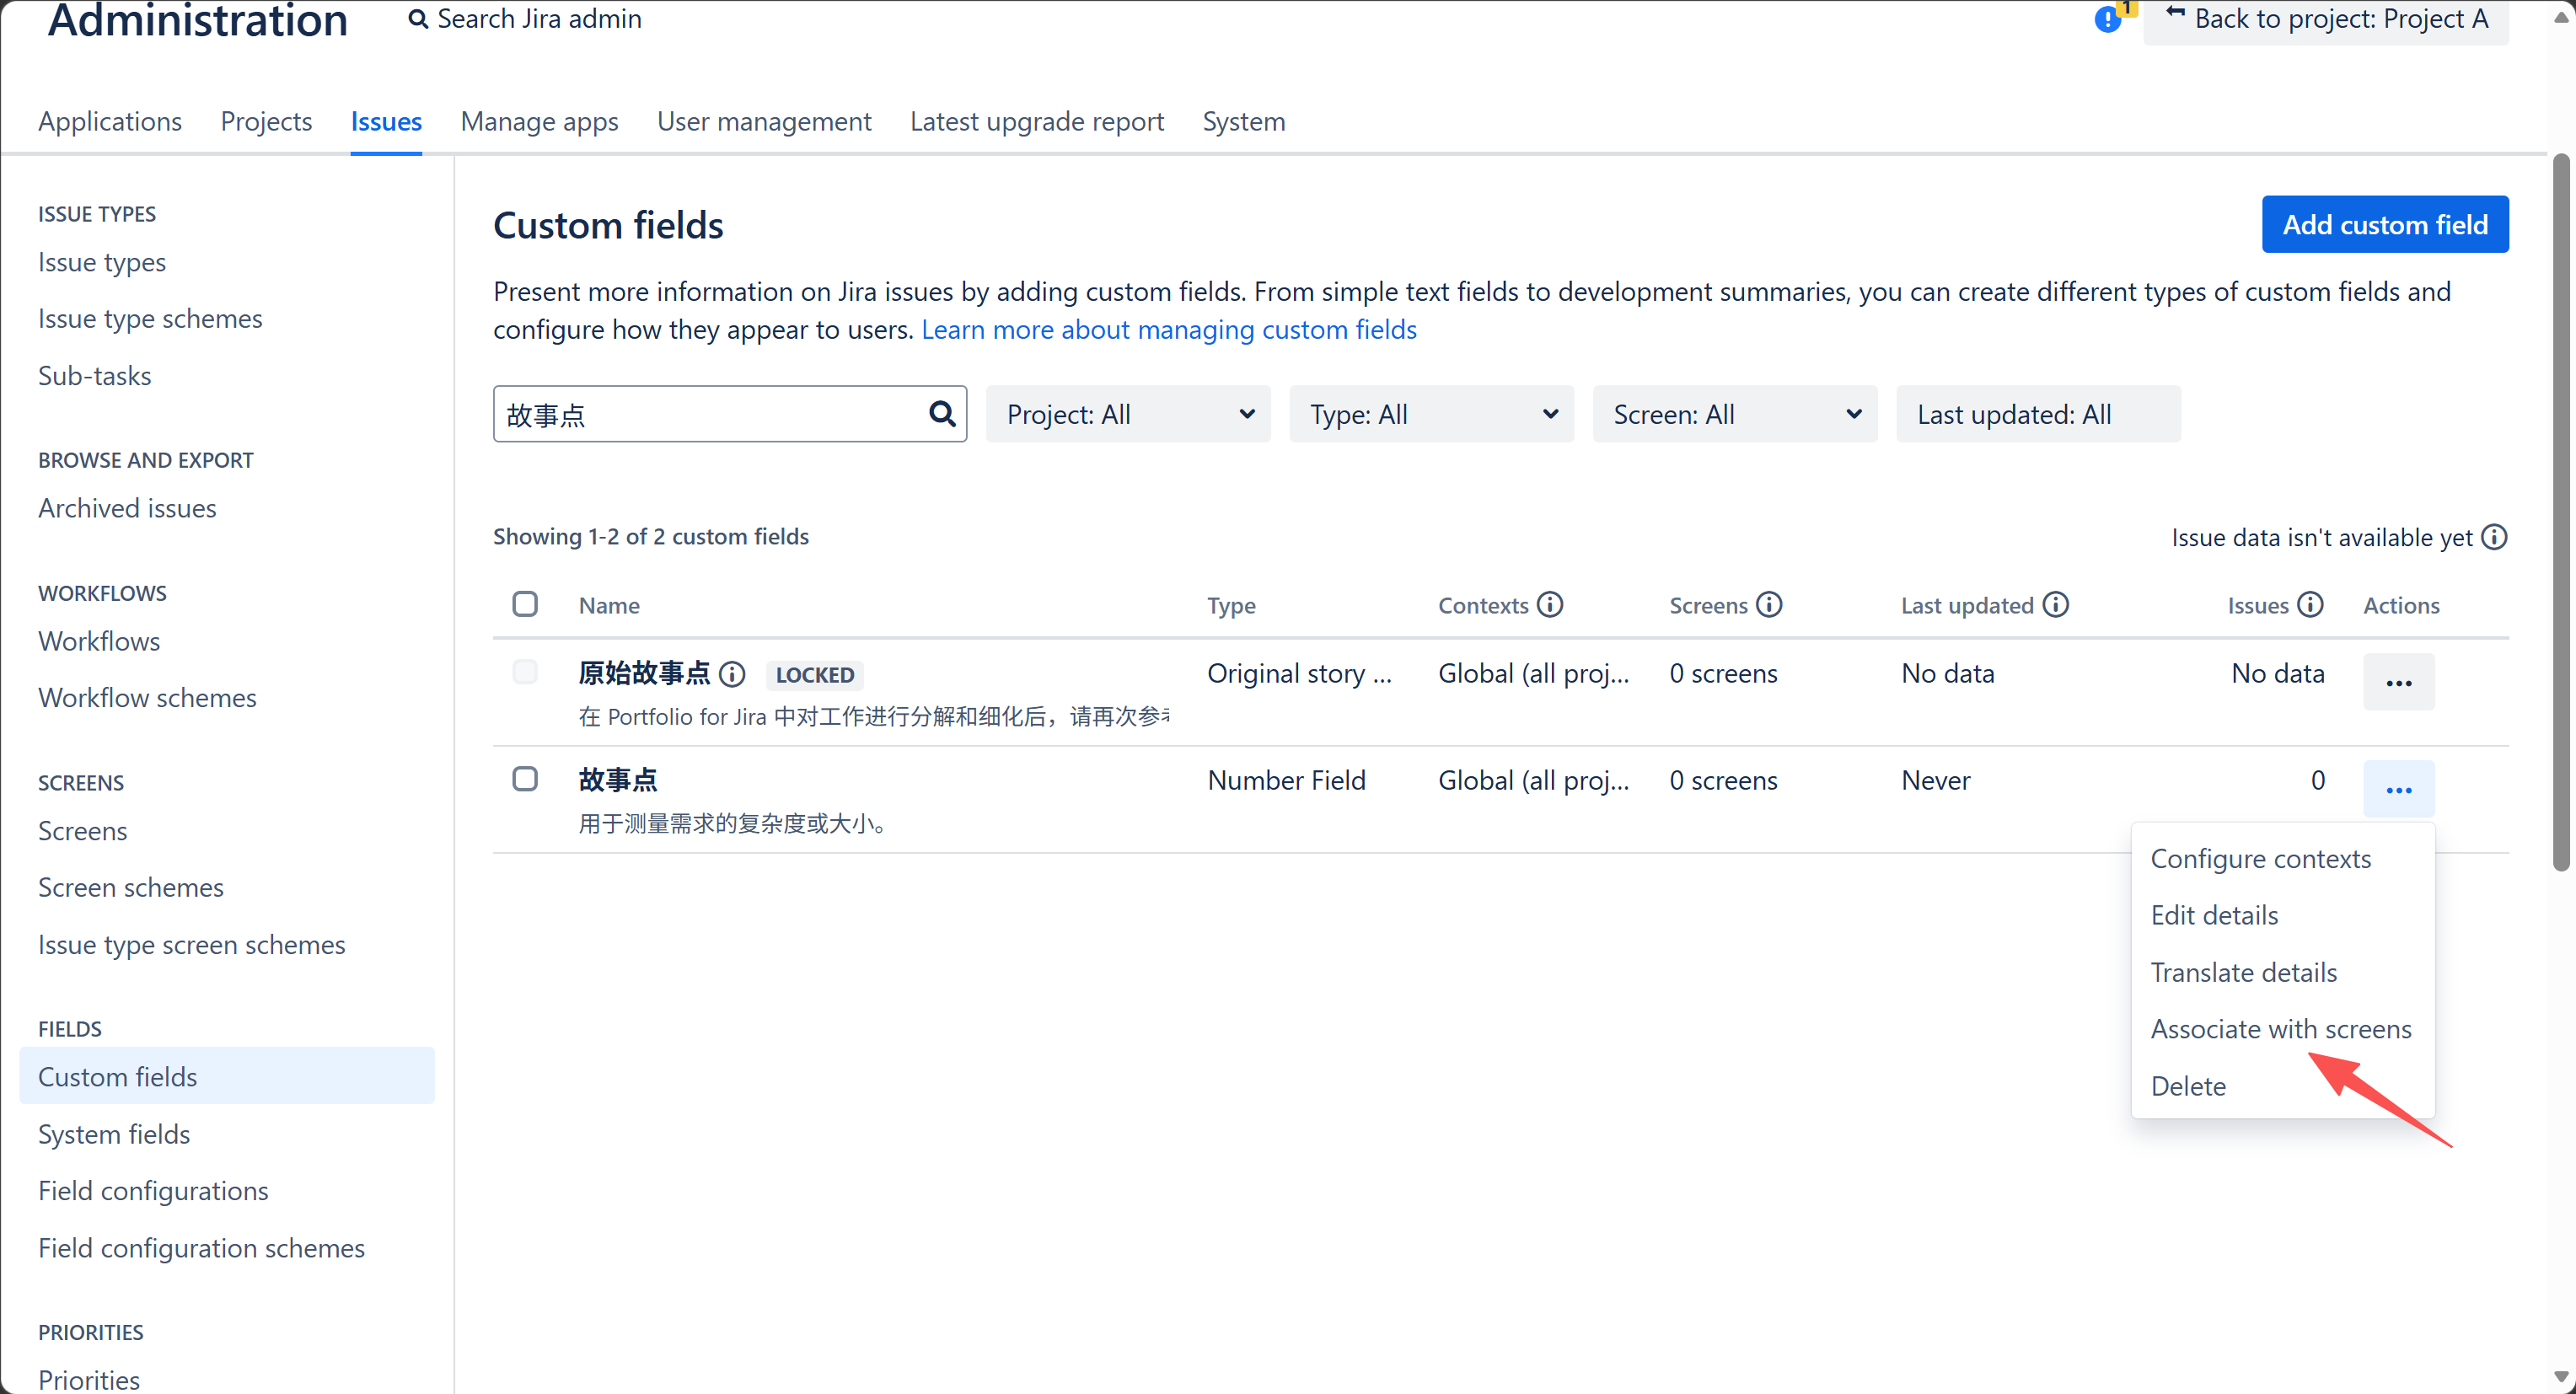2576x1394 pixels.
Task: Open the actions ellipsis for 原始故事点 row
Action: 2398,682
